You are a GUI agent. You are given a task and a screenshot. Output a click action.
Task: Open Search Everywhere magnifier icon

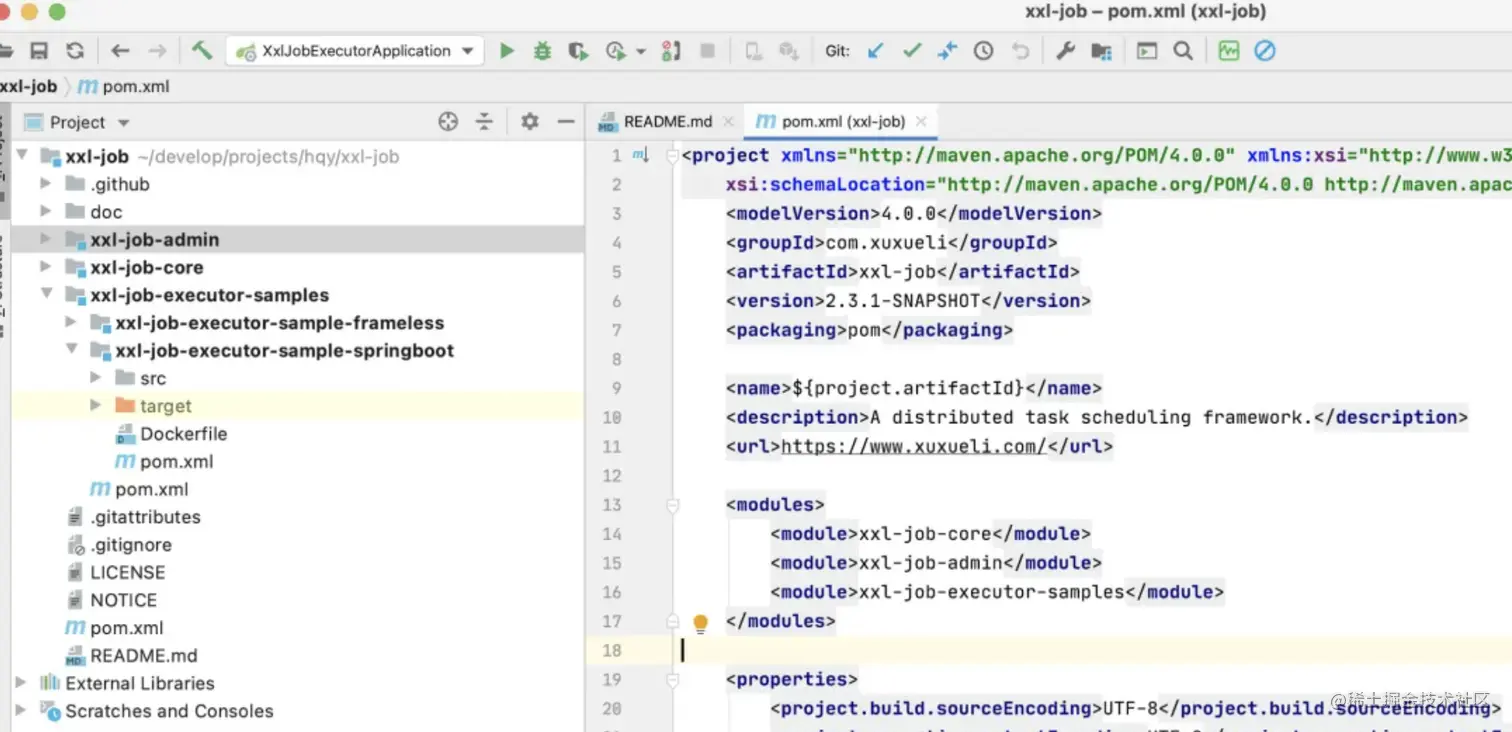click(1183, 51)
